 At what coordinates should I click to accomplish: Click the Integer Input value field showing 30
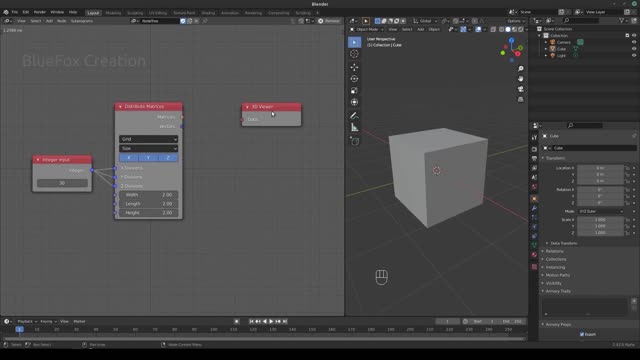(x=62, y=183)
